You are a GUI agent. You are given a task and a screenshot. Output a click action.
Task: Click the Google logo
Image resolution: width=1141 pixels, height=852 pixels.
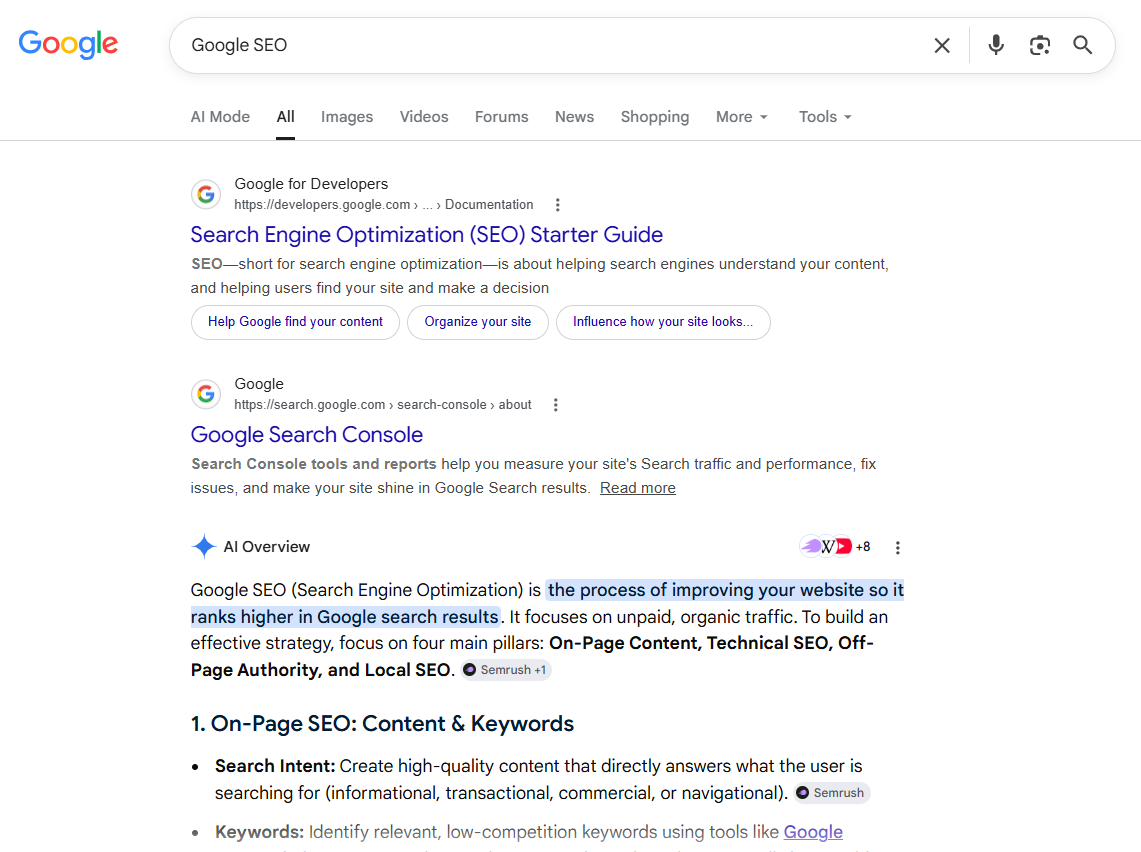click(x=68, y=44)
